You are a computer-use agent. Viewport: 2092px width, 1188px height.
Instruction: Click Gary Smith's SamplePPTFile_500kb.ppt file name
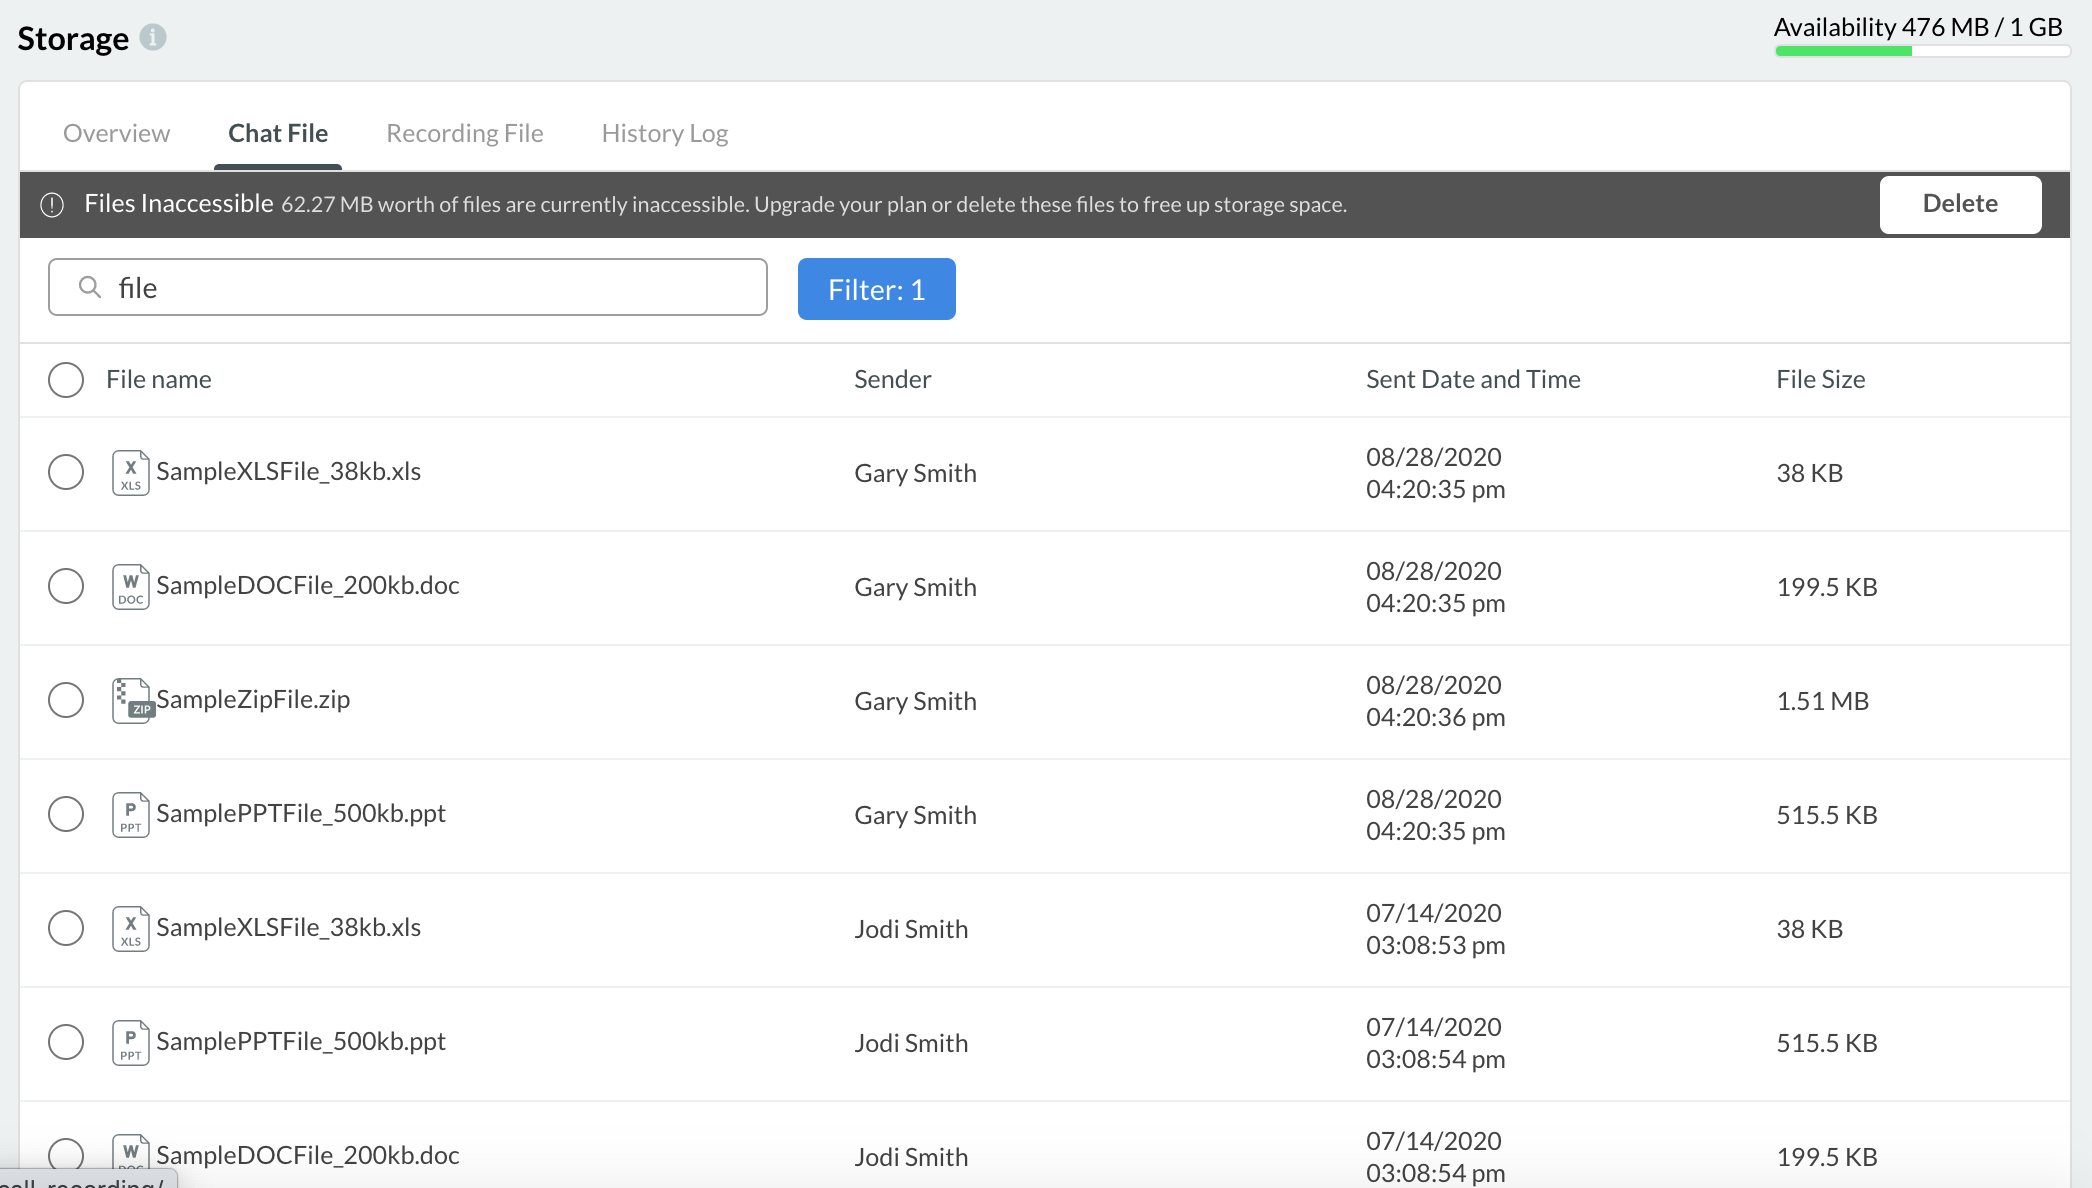301,813
